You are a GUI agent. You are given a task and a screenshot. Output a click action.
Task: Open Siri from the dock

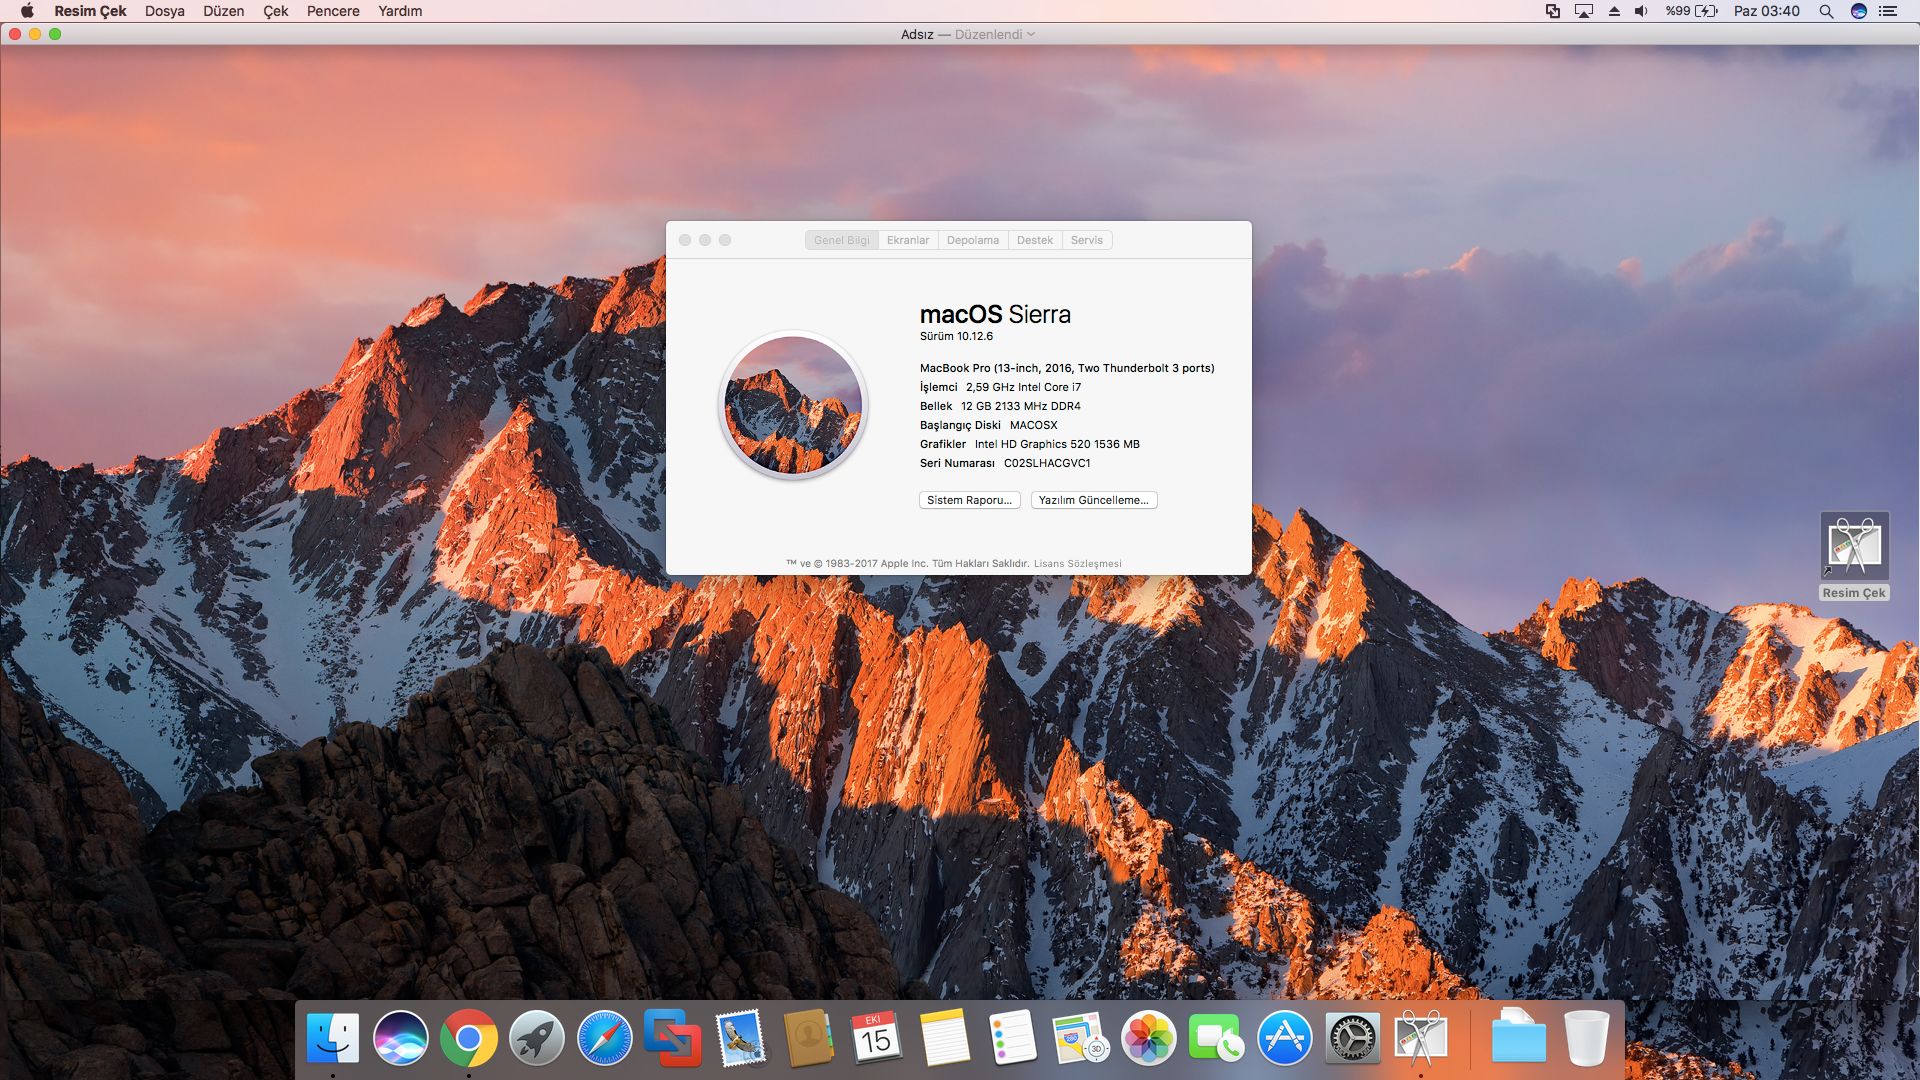[400, 1039]
